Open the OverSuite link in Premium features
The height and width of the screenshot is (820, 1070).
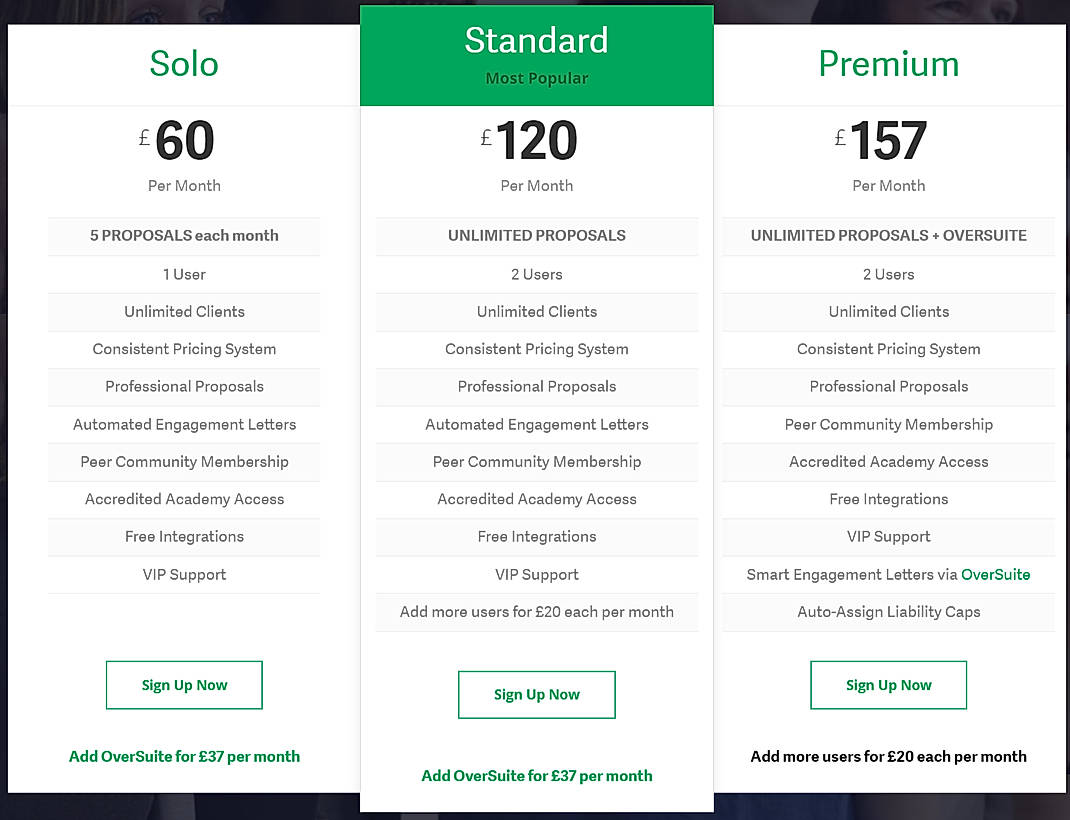click(995, 574)
